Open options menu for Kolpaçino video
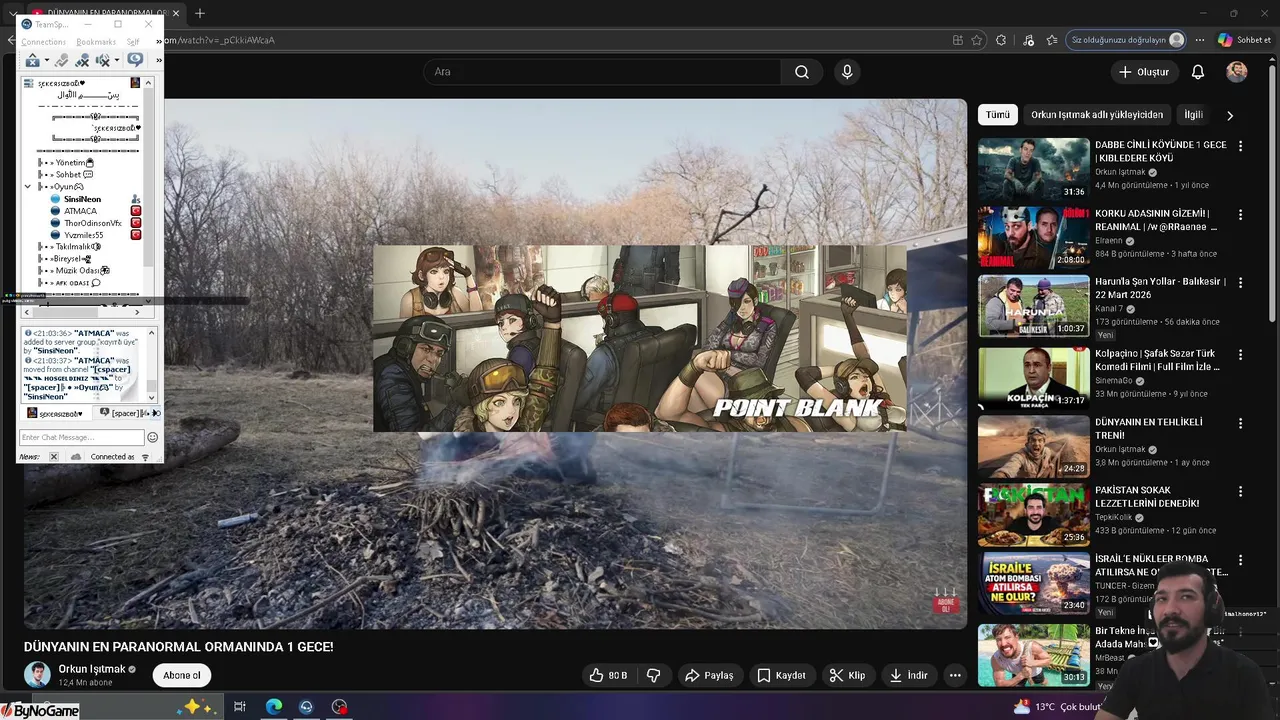The height and width of the screenshot is (720, 1280). (x=1240, y=355)
